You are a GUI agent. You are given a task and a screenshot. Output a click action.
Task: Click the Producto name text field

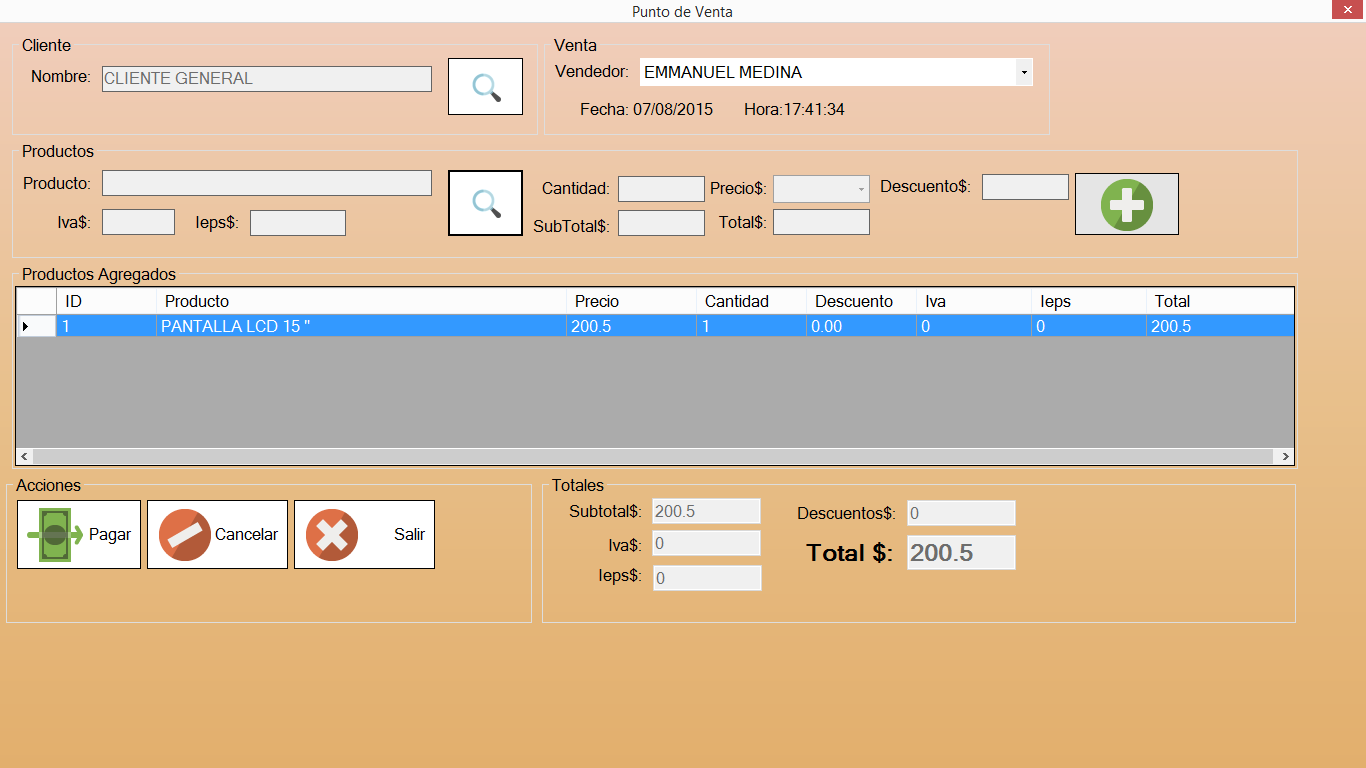[x=266, y=183]
